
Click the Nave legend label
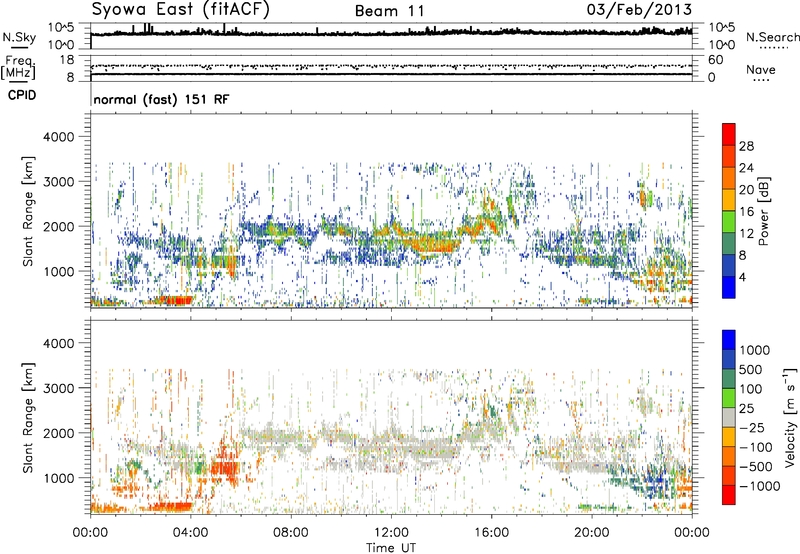click(761, 69)
